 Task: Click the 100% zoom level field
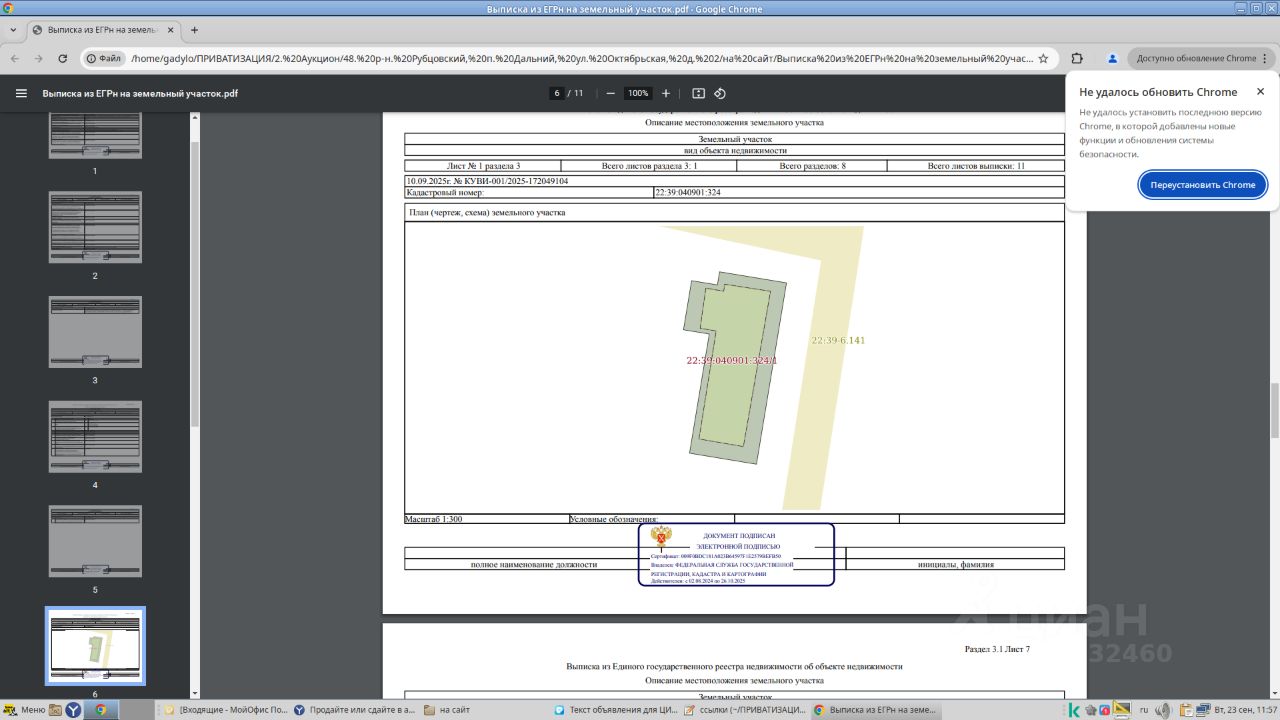pos(638,93)
